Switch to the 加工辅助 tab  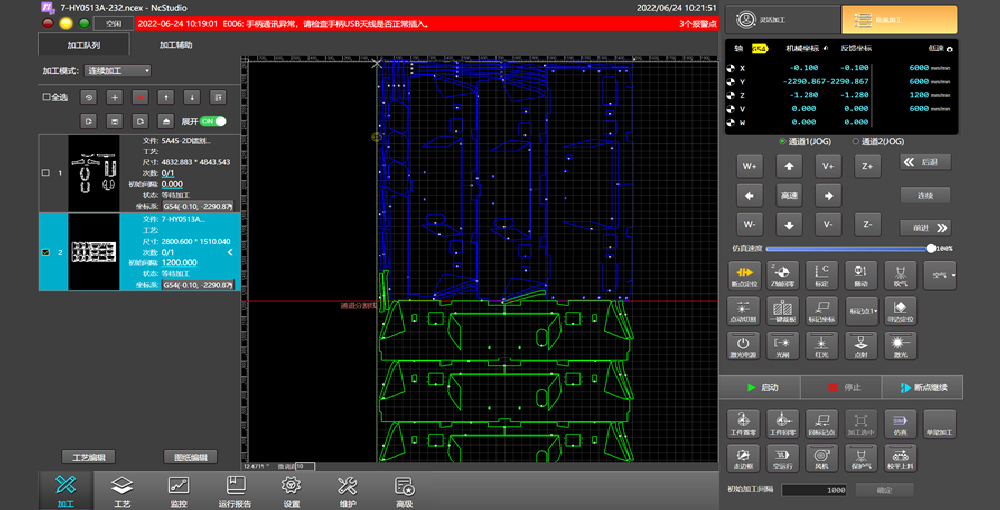176,45
